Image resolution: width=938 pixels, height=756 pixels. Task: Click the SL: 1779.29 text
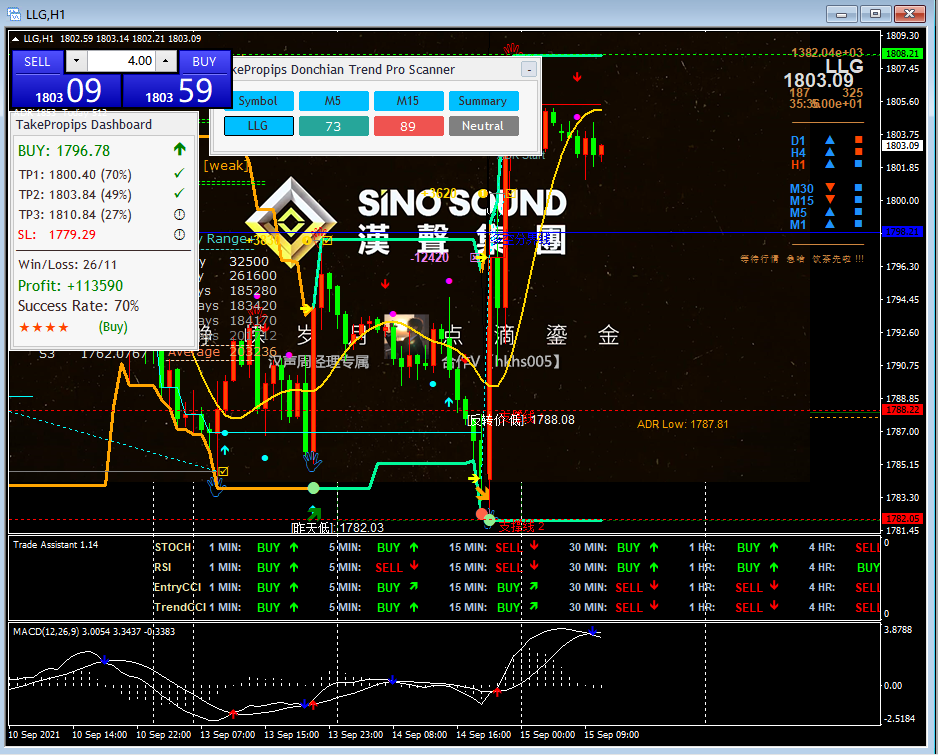(x=57, y=234)
